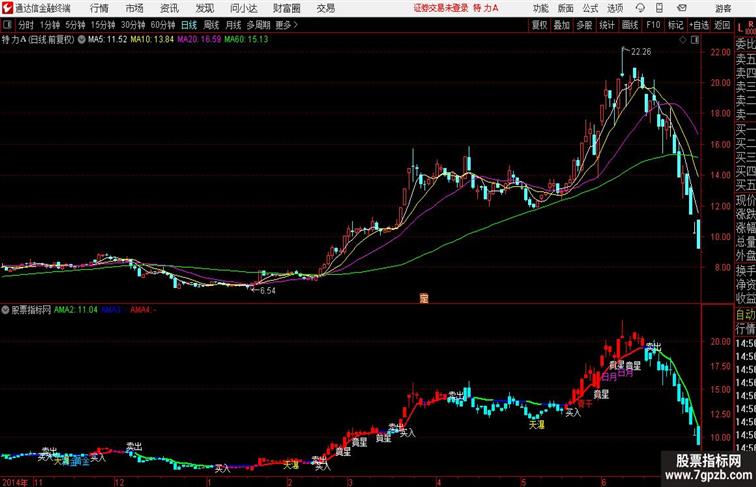Switch to the 60分钟 period tab
This screenshot has height=487, width=756.
click(x=163, y=25)
